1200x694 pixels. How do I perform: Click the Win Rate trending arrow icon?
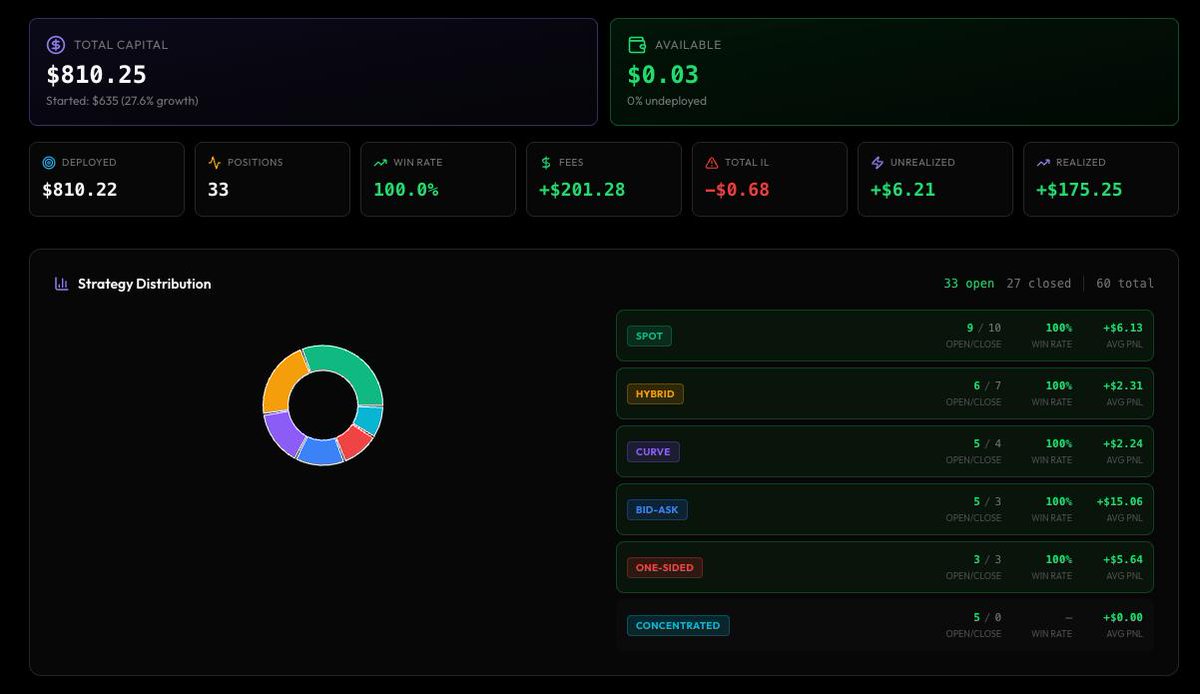(x=381, y=162)
